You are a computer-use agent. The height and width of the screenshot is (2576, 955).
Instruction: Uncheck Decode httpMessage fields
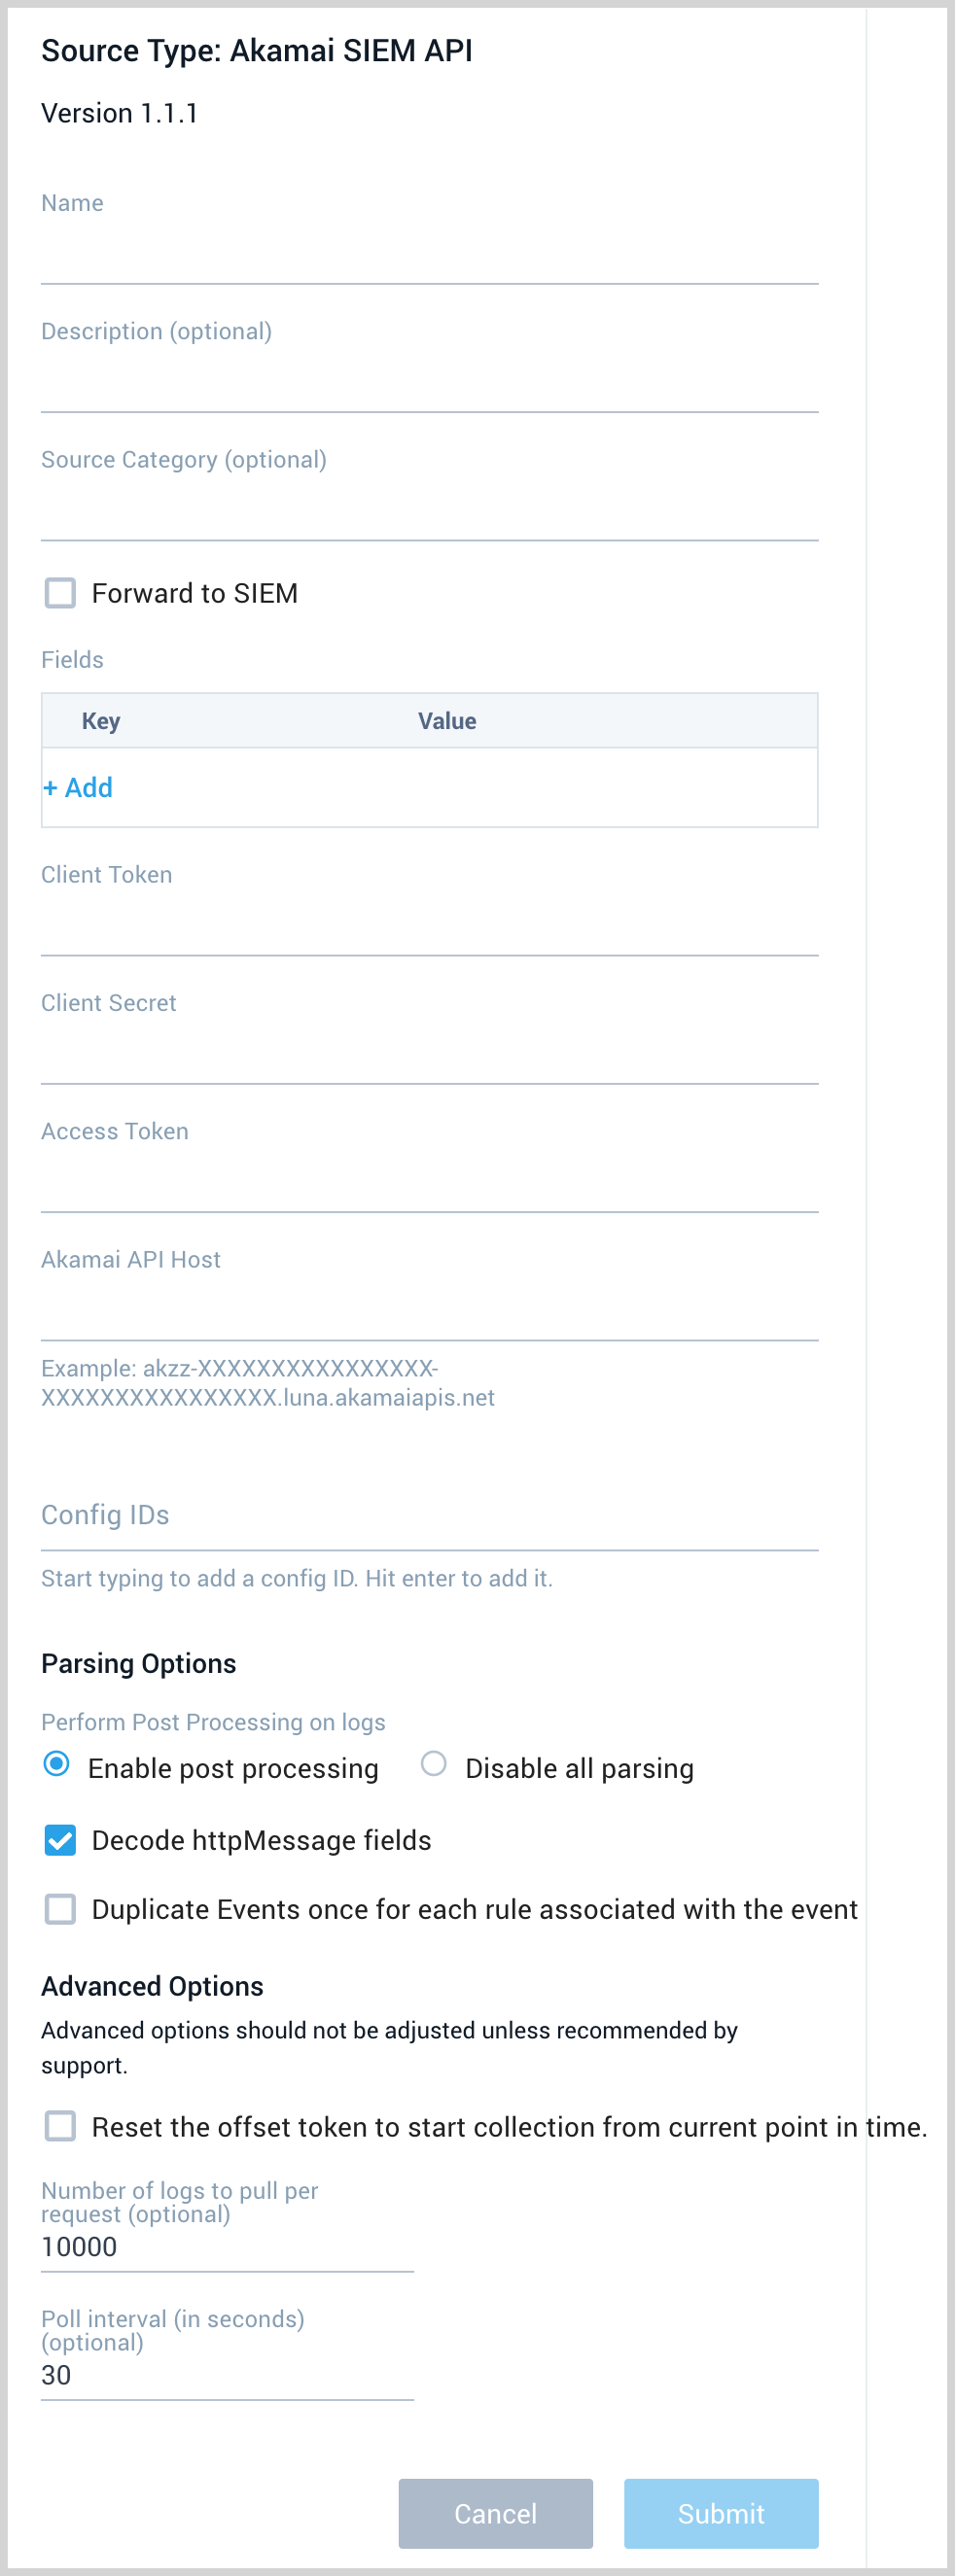pyautogui.click(x=59, y=1839)
